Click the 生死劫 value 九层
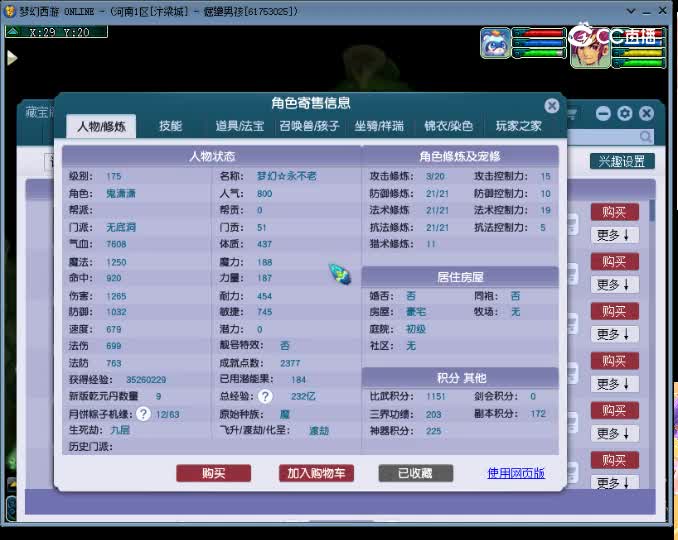678x540 pixels. coord(120,430)
